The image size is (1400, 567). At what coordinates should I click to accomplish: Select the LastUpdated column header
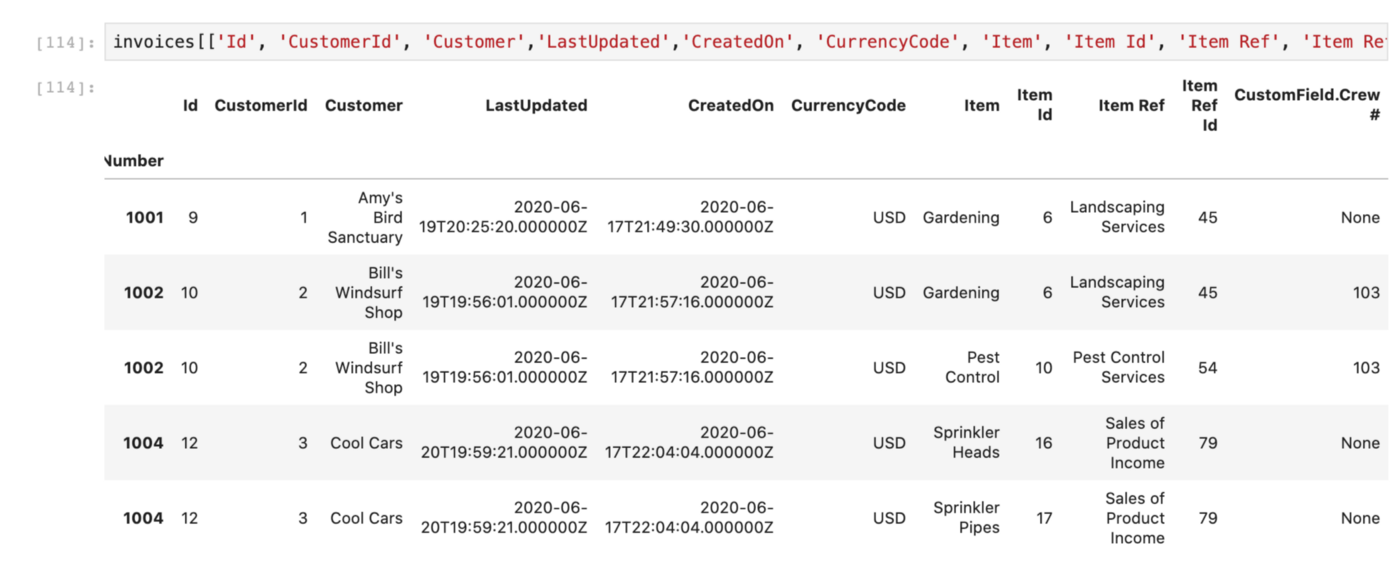[536, 105]
